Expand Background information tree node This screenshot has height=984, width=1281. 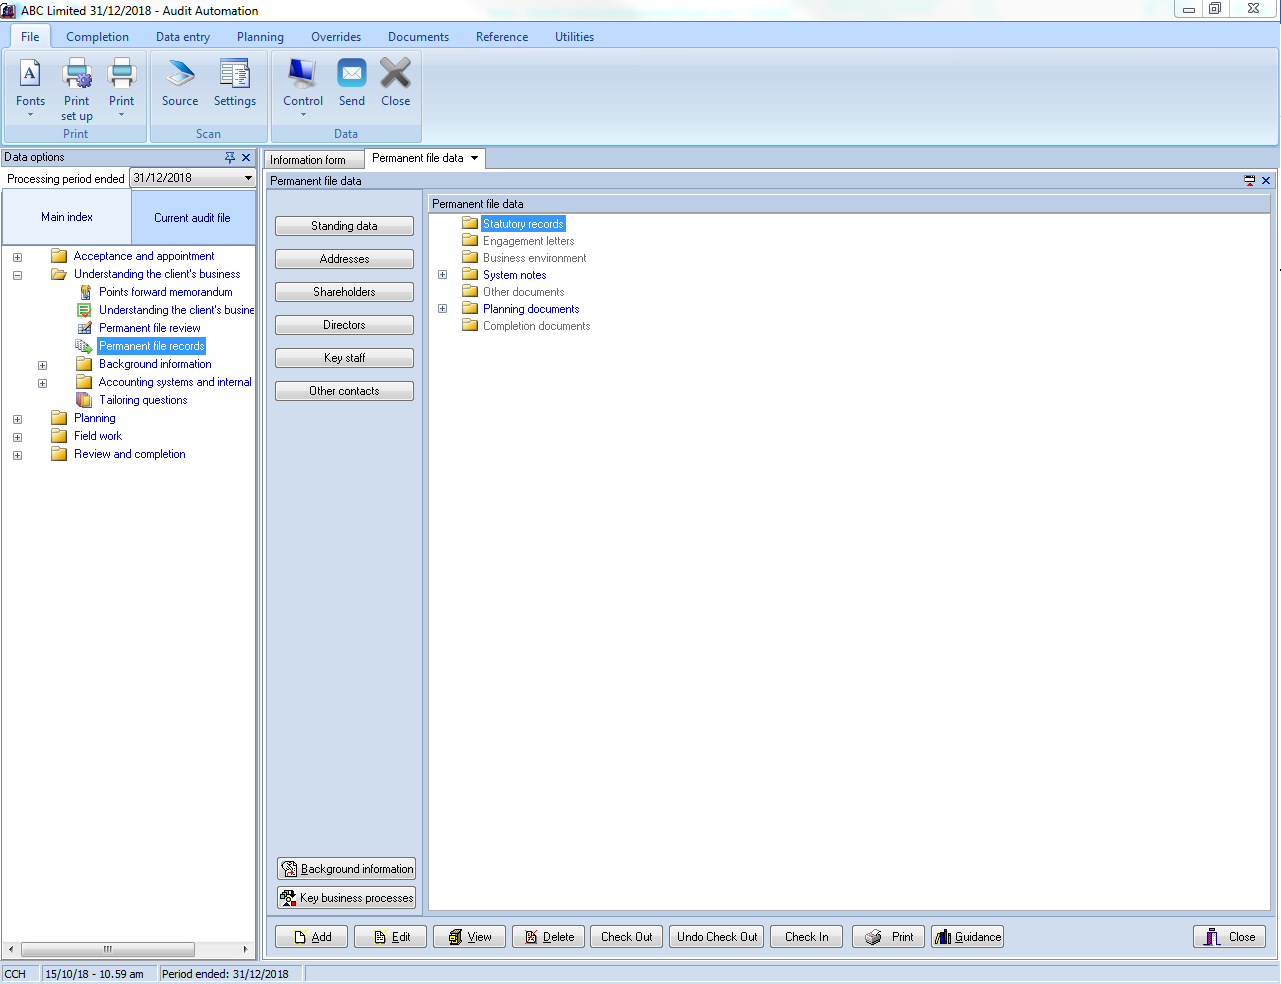click(x=42, y=365)
